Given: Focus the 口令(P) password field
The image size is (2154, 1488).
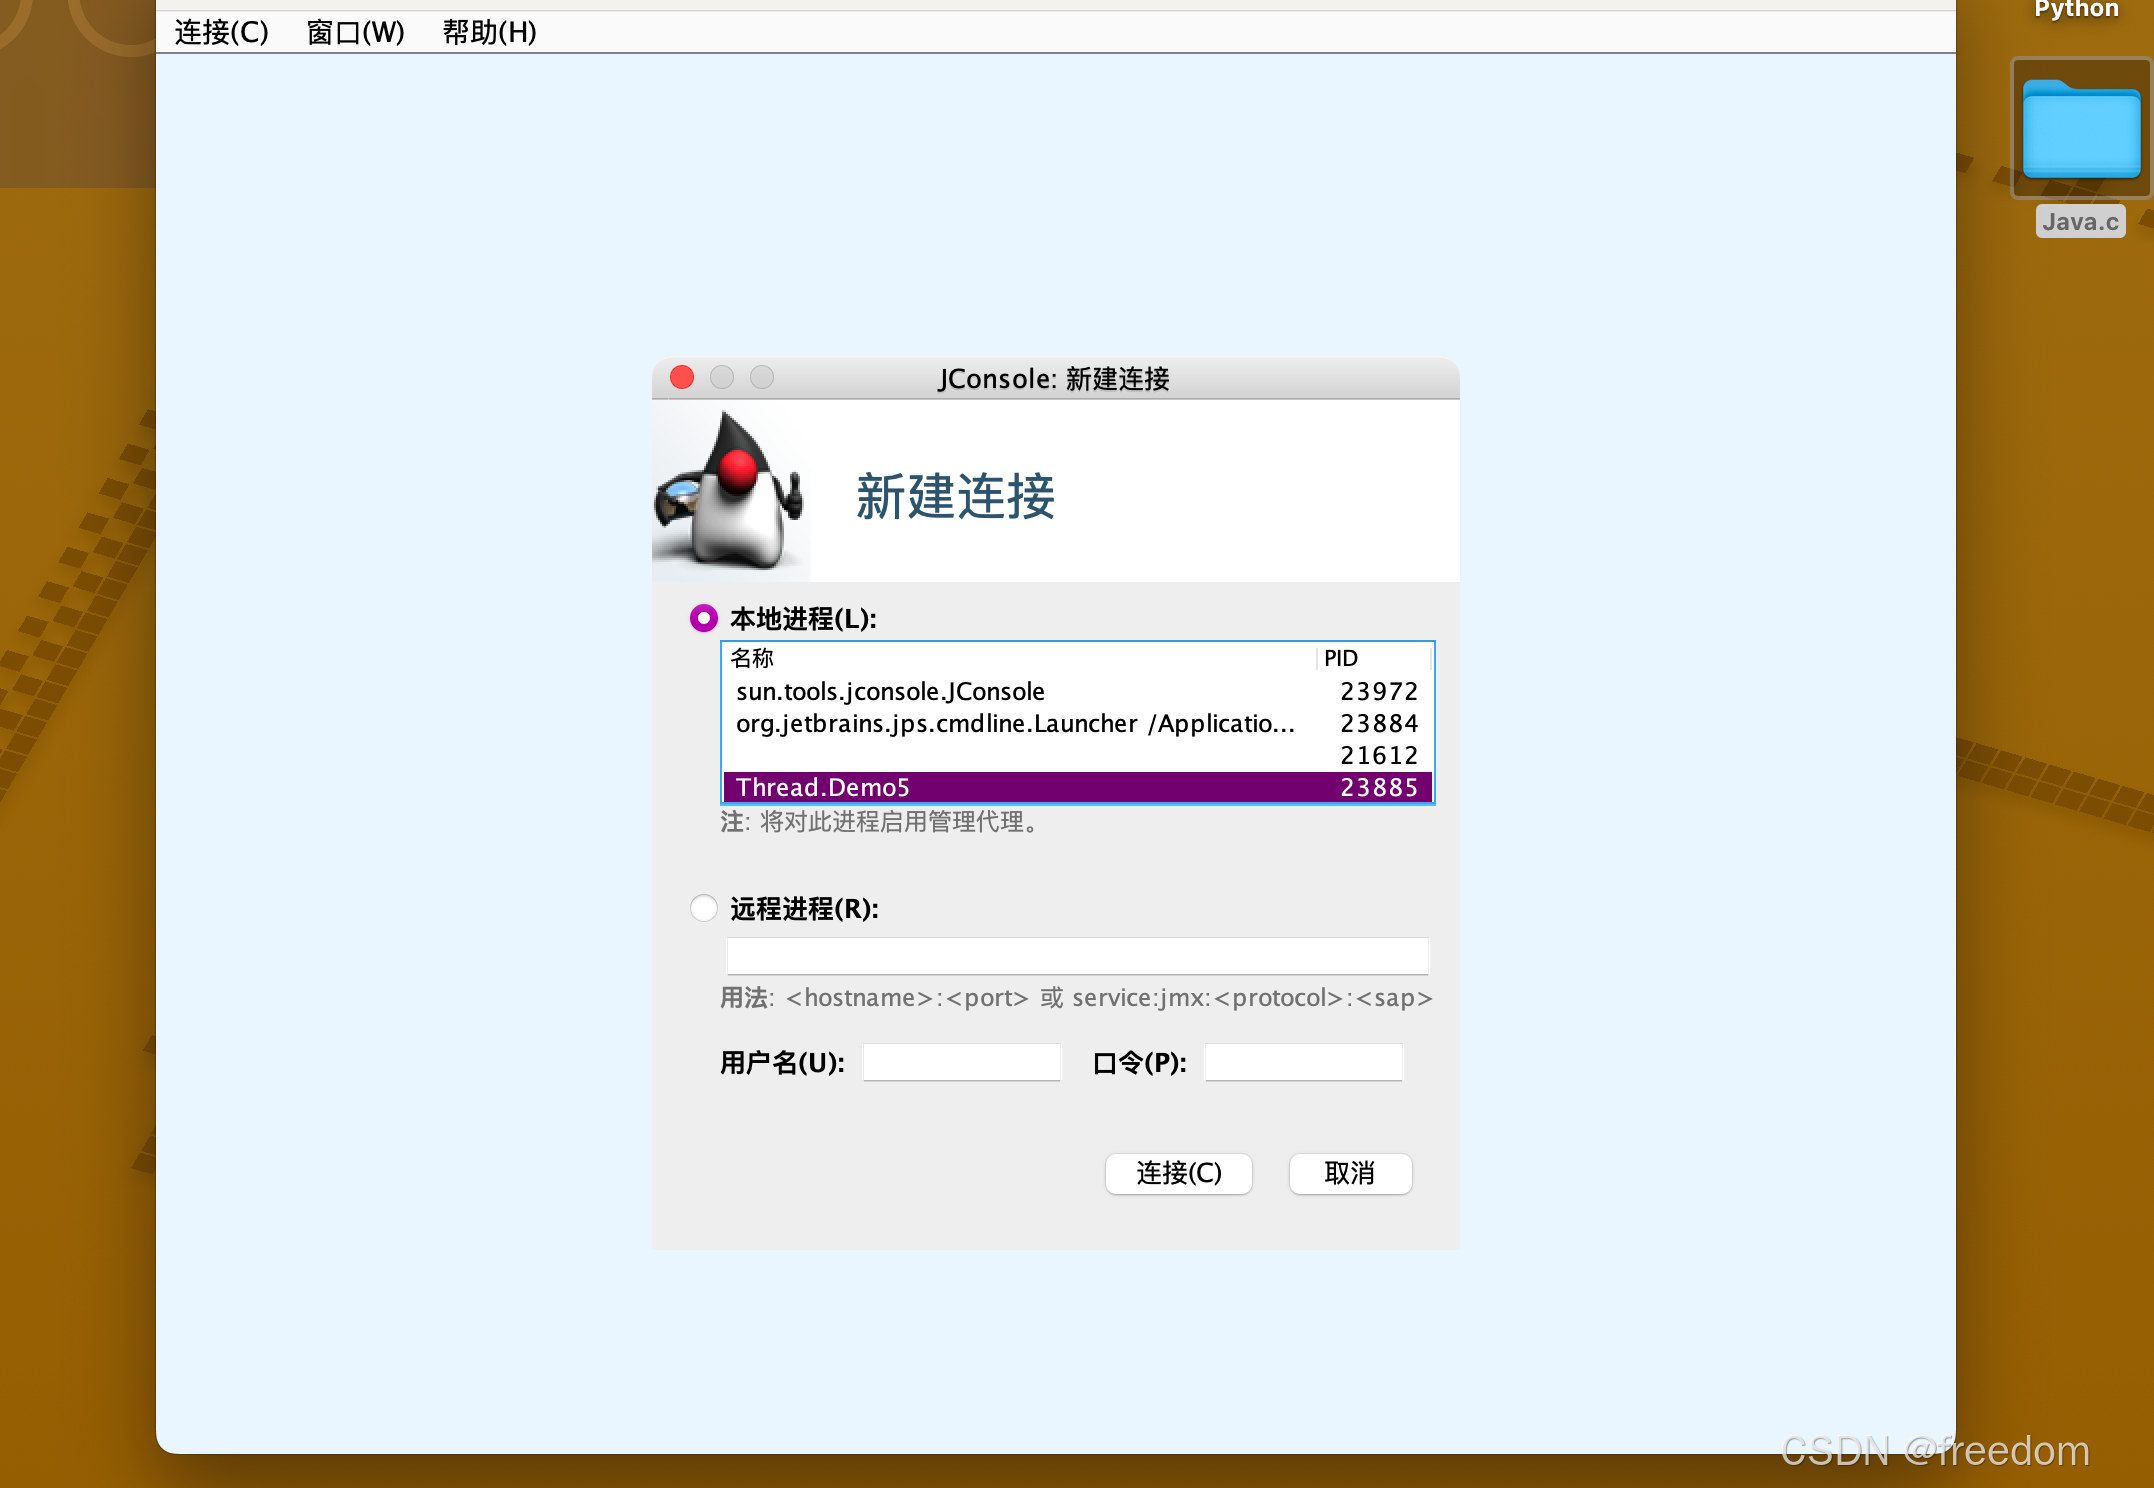Looking at the screenshot, I should pos(1303,1062).
